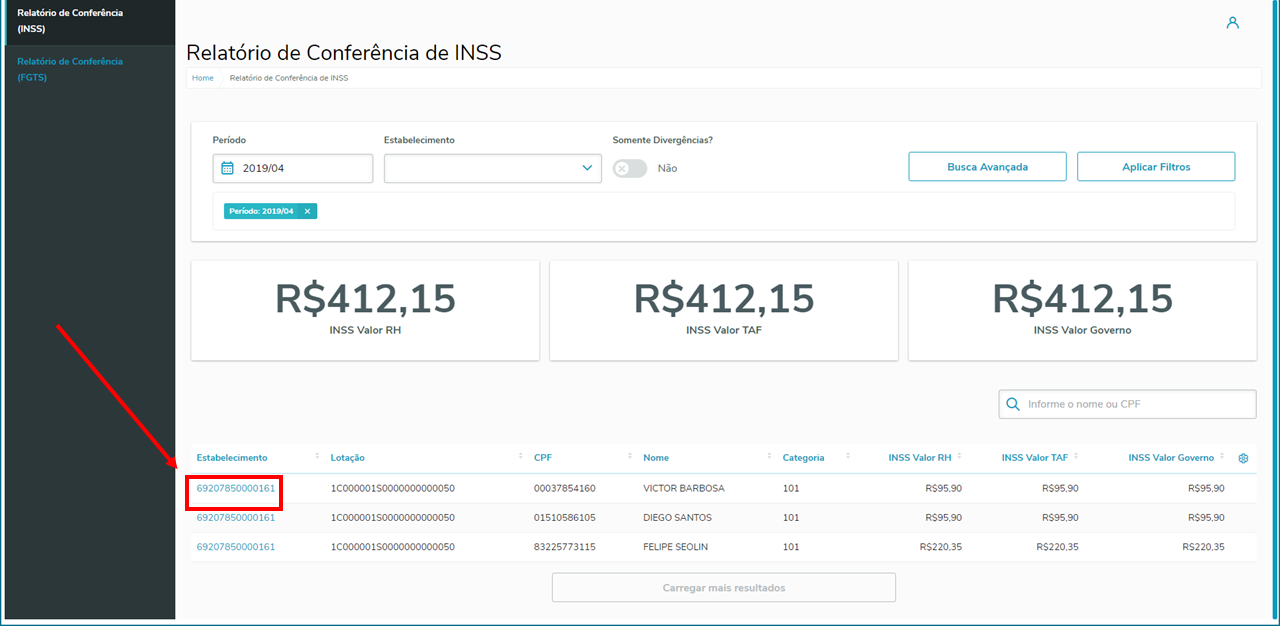Click the calendar icon in Período field

[227, 168]
